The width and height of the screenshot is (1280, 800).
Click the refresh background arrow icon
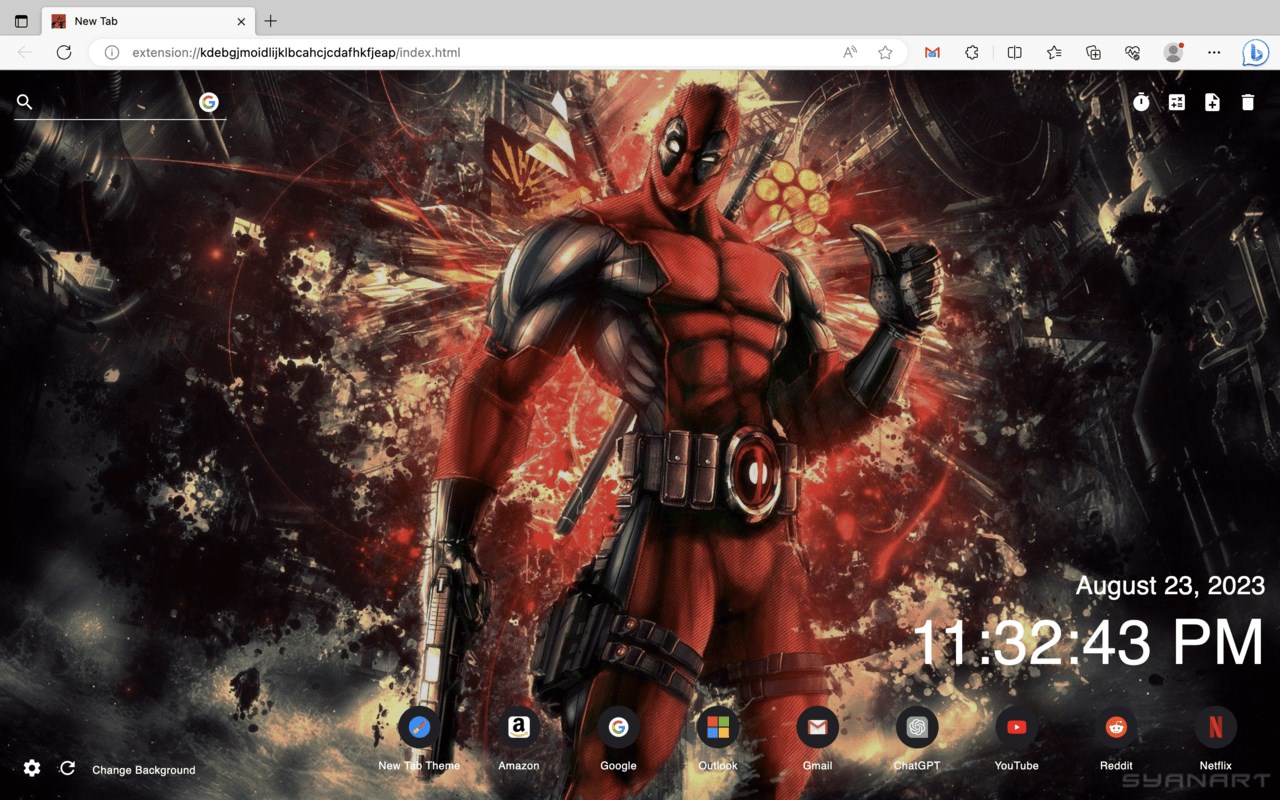[68, 768]
